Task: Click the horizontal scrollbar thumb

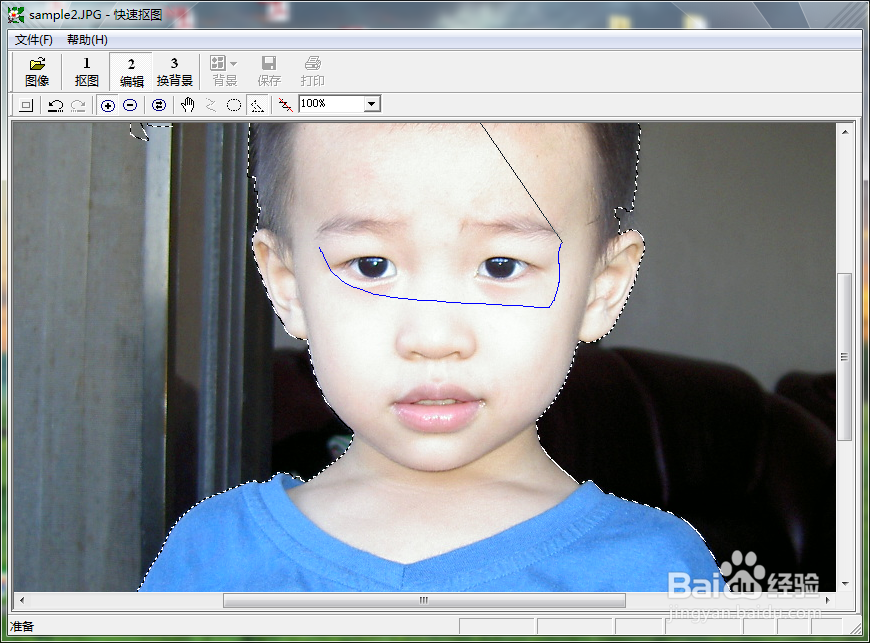Action: [424, 600]
